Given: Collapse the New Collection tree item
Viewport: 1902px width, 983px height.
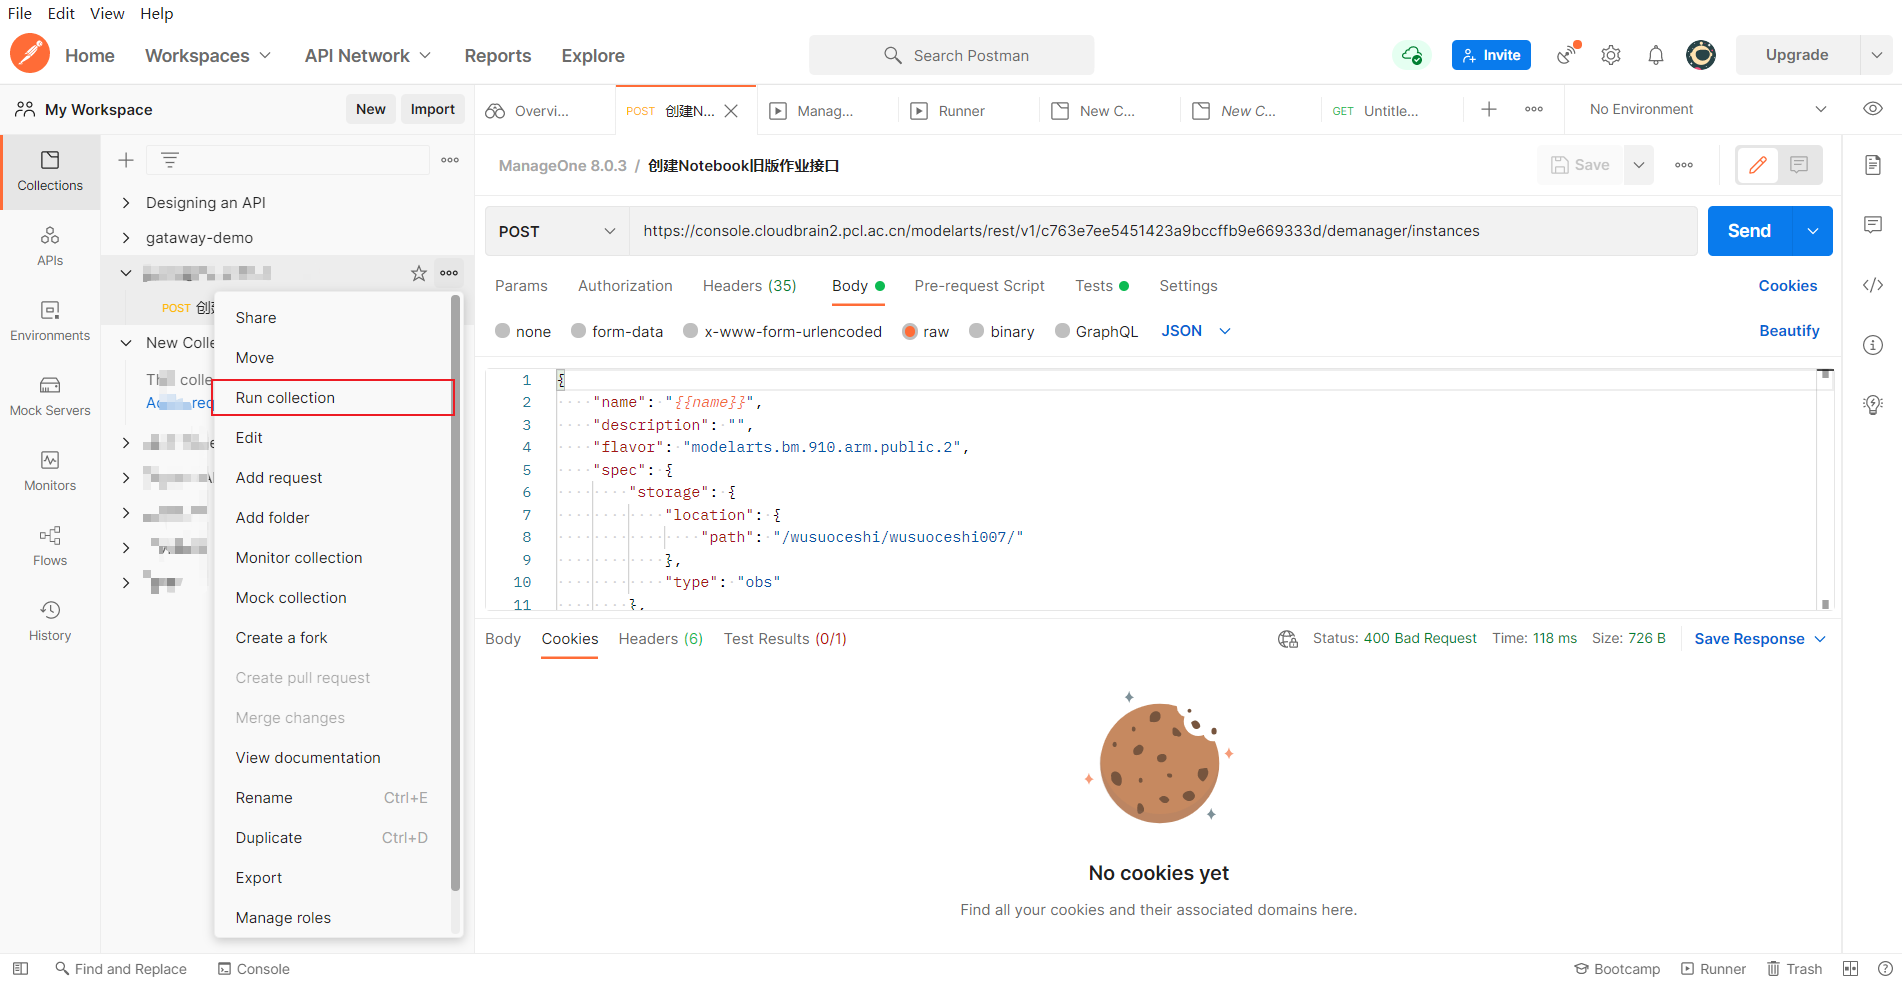Looking at the screenshot, I should coord(126,343).
